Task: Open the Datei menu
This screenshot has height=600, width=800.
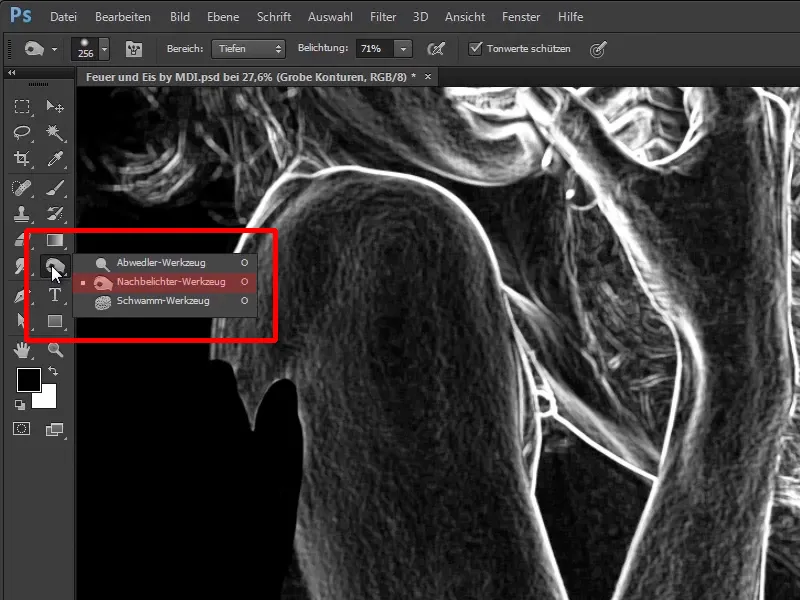Action: [63, 17]
